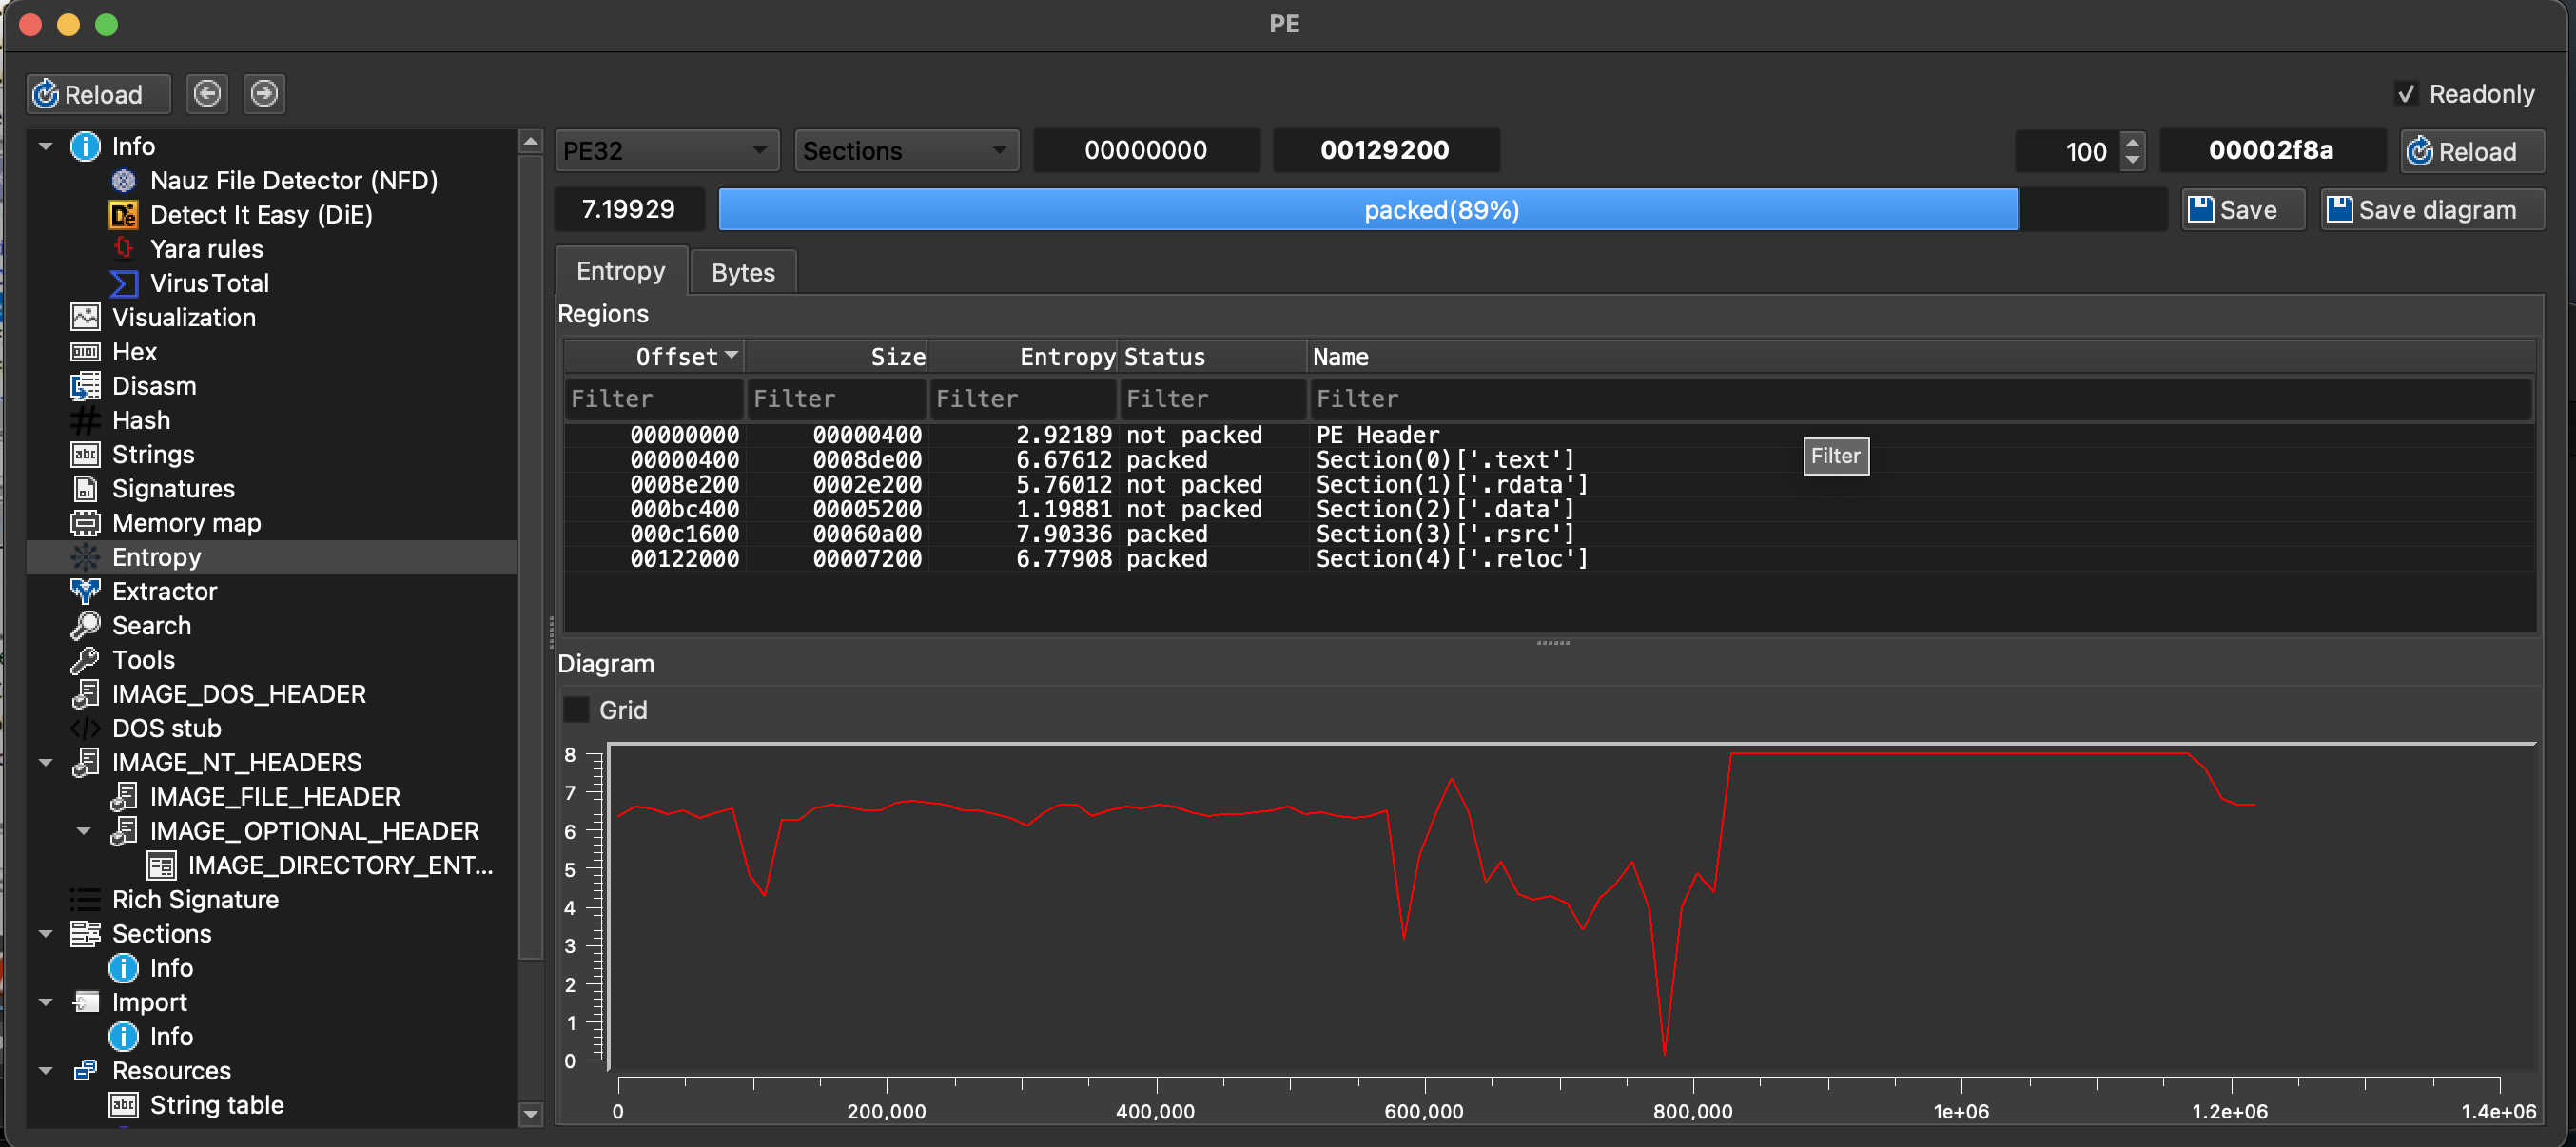Screen dimensions: 2576x1147
Task: Collapse the Sections tree node
Action: click(45, 934)
